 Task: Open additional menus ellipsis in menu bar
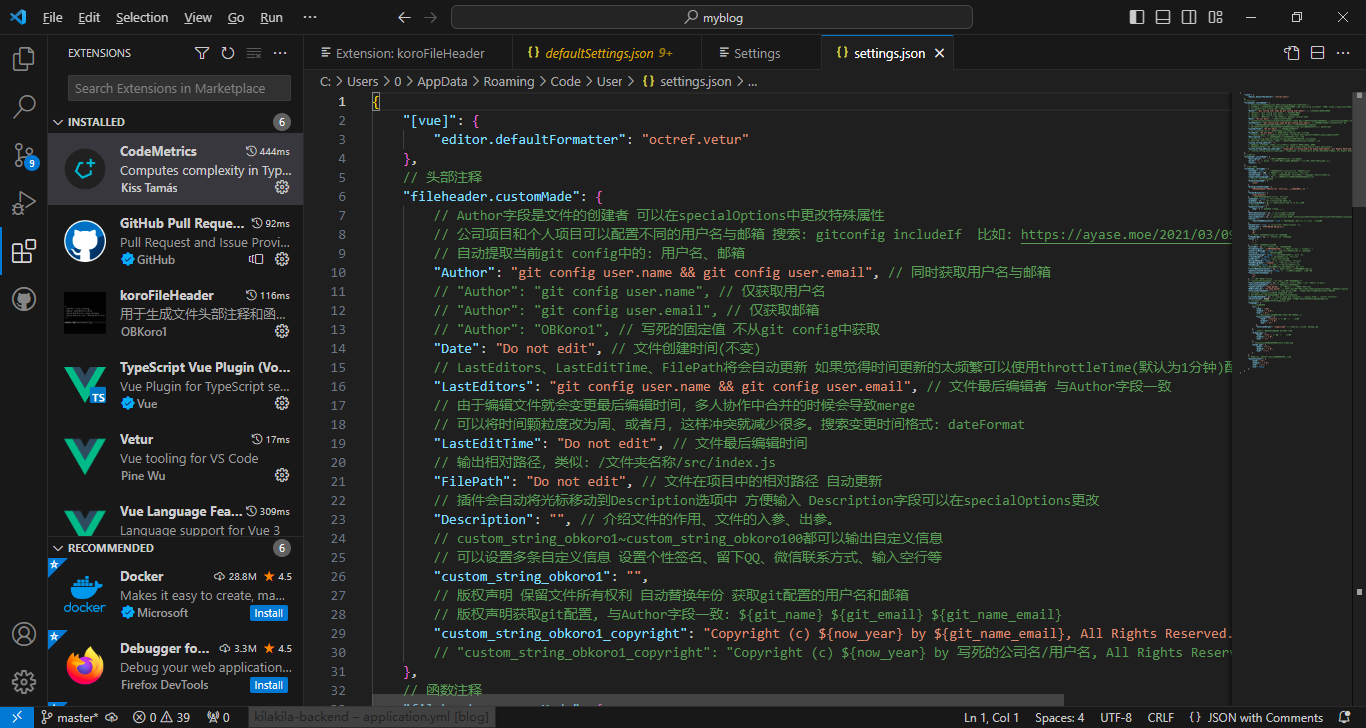click(310, 17)
